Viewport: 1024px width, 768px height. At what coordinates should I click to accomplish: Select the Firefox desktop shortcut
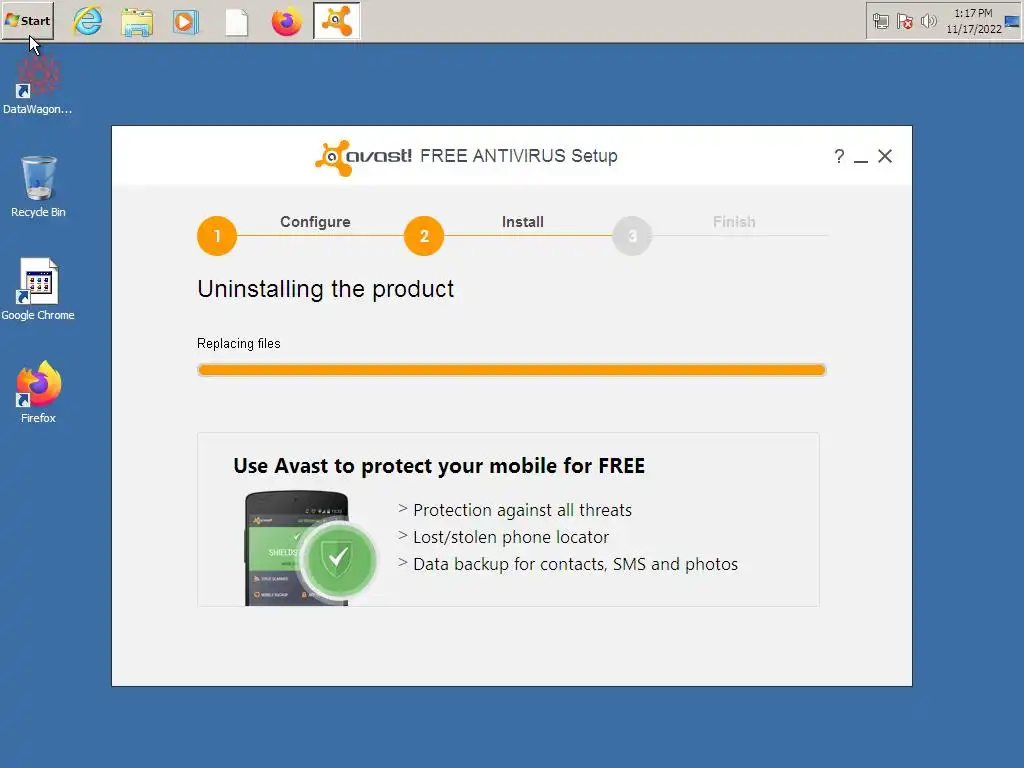tap(38, 392)
